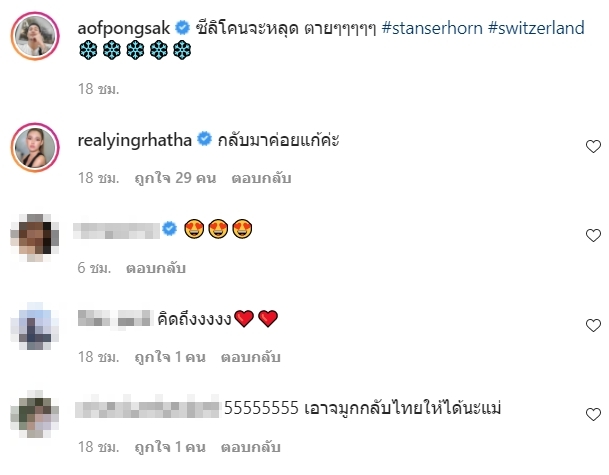Open avatar of 55555555 commenter
Screen dimensions: 609x475
point(35,414)
